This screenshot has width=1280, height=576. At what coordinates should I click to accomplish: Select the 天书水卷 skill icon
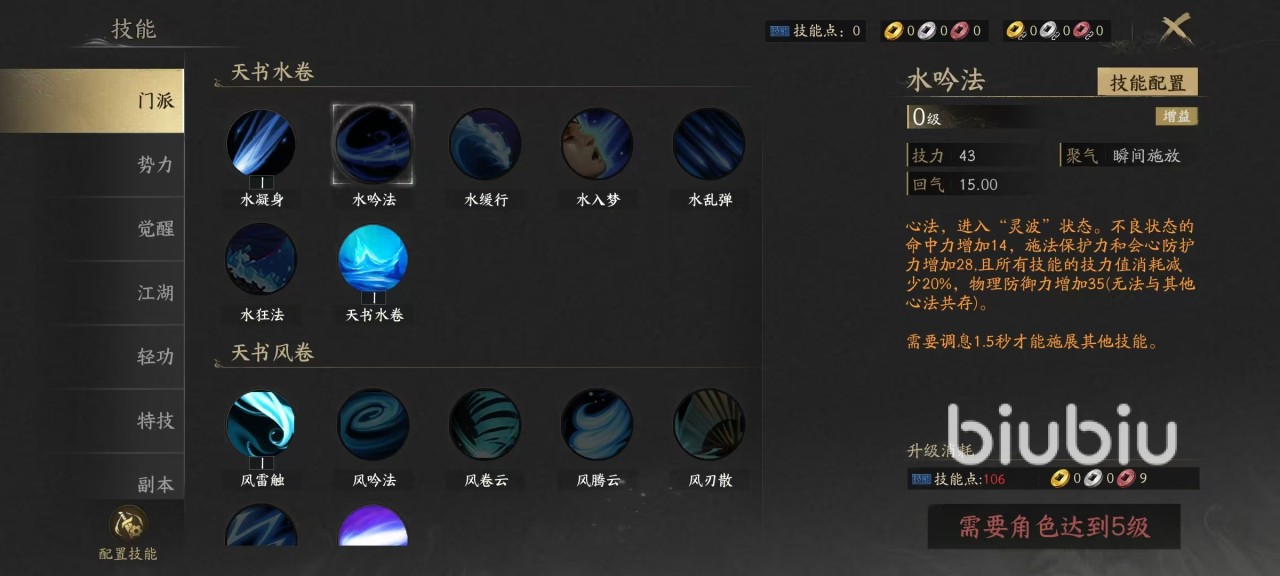pos(373,259)
